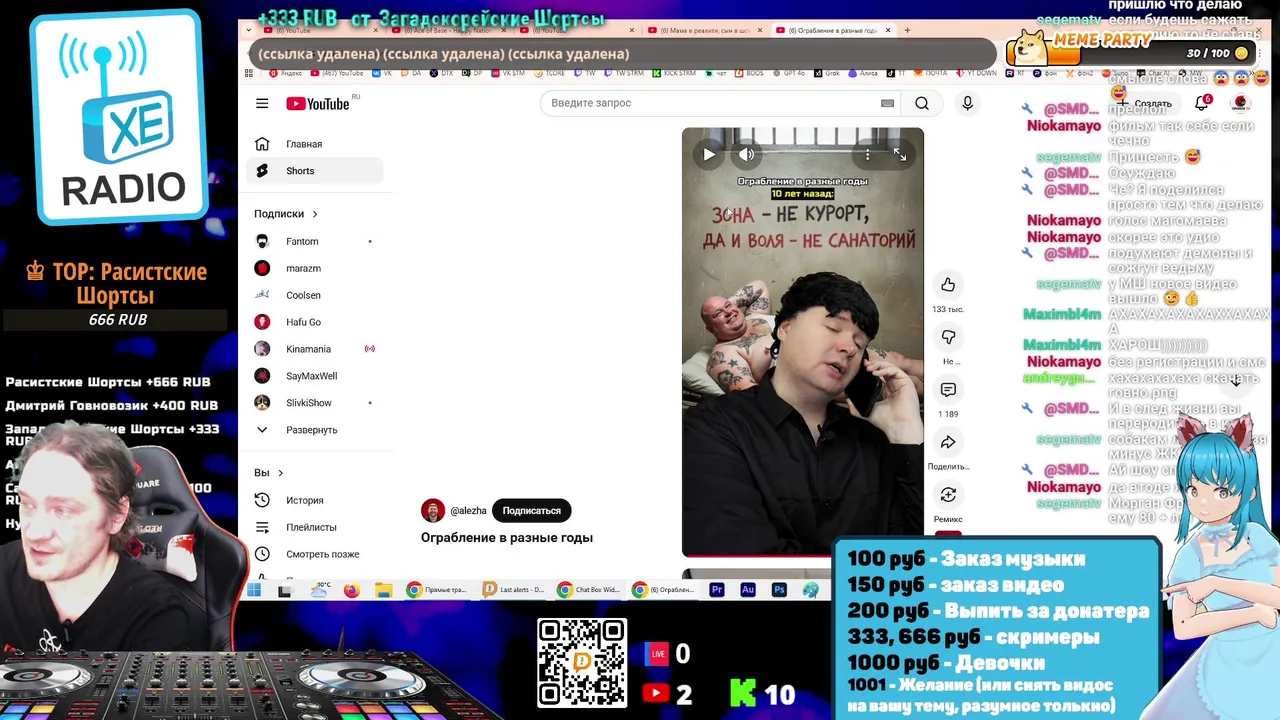Open the KICK STRM bookmark
This screenshot has height=720, width=1280.
coord(673,73)
